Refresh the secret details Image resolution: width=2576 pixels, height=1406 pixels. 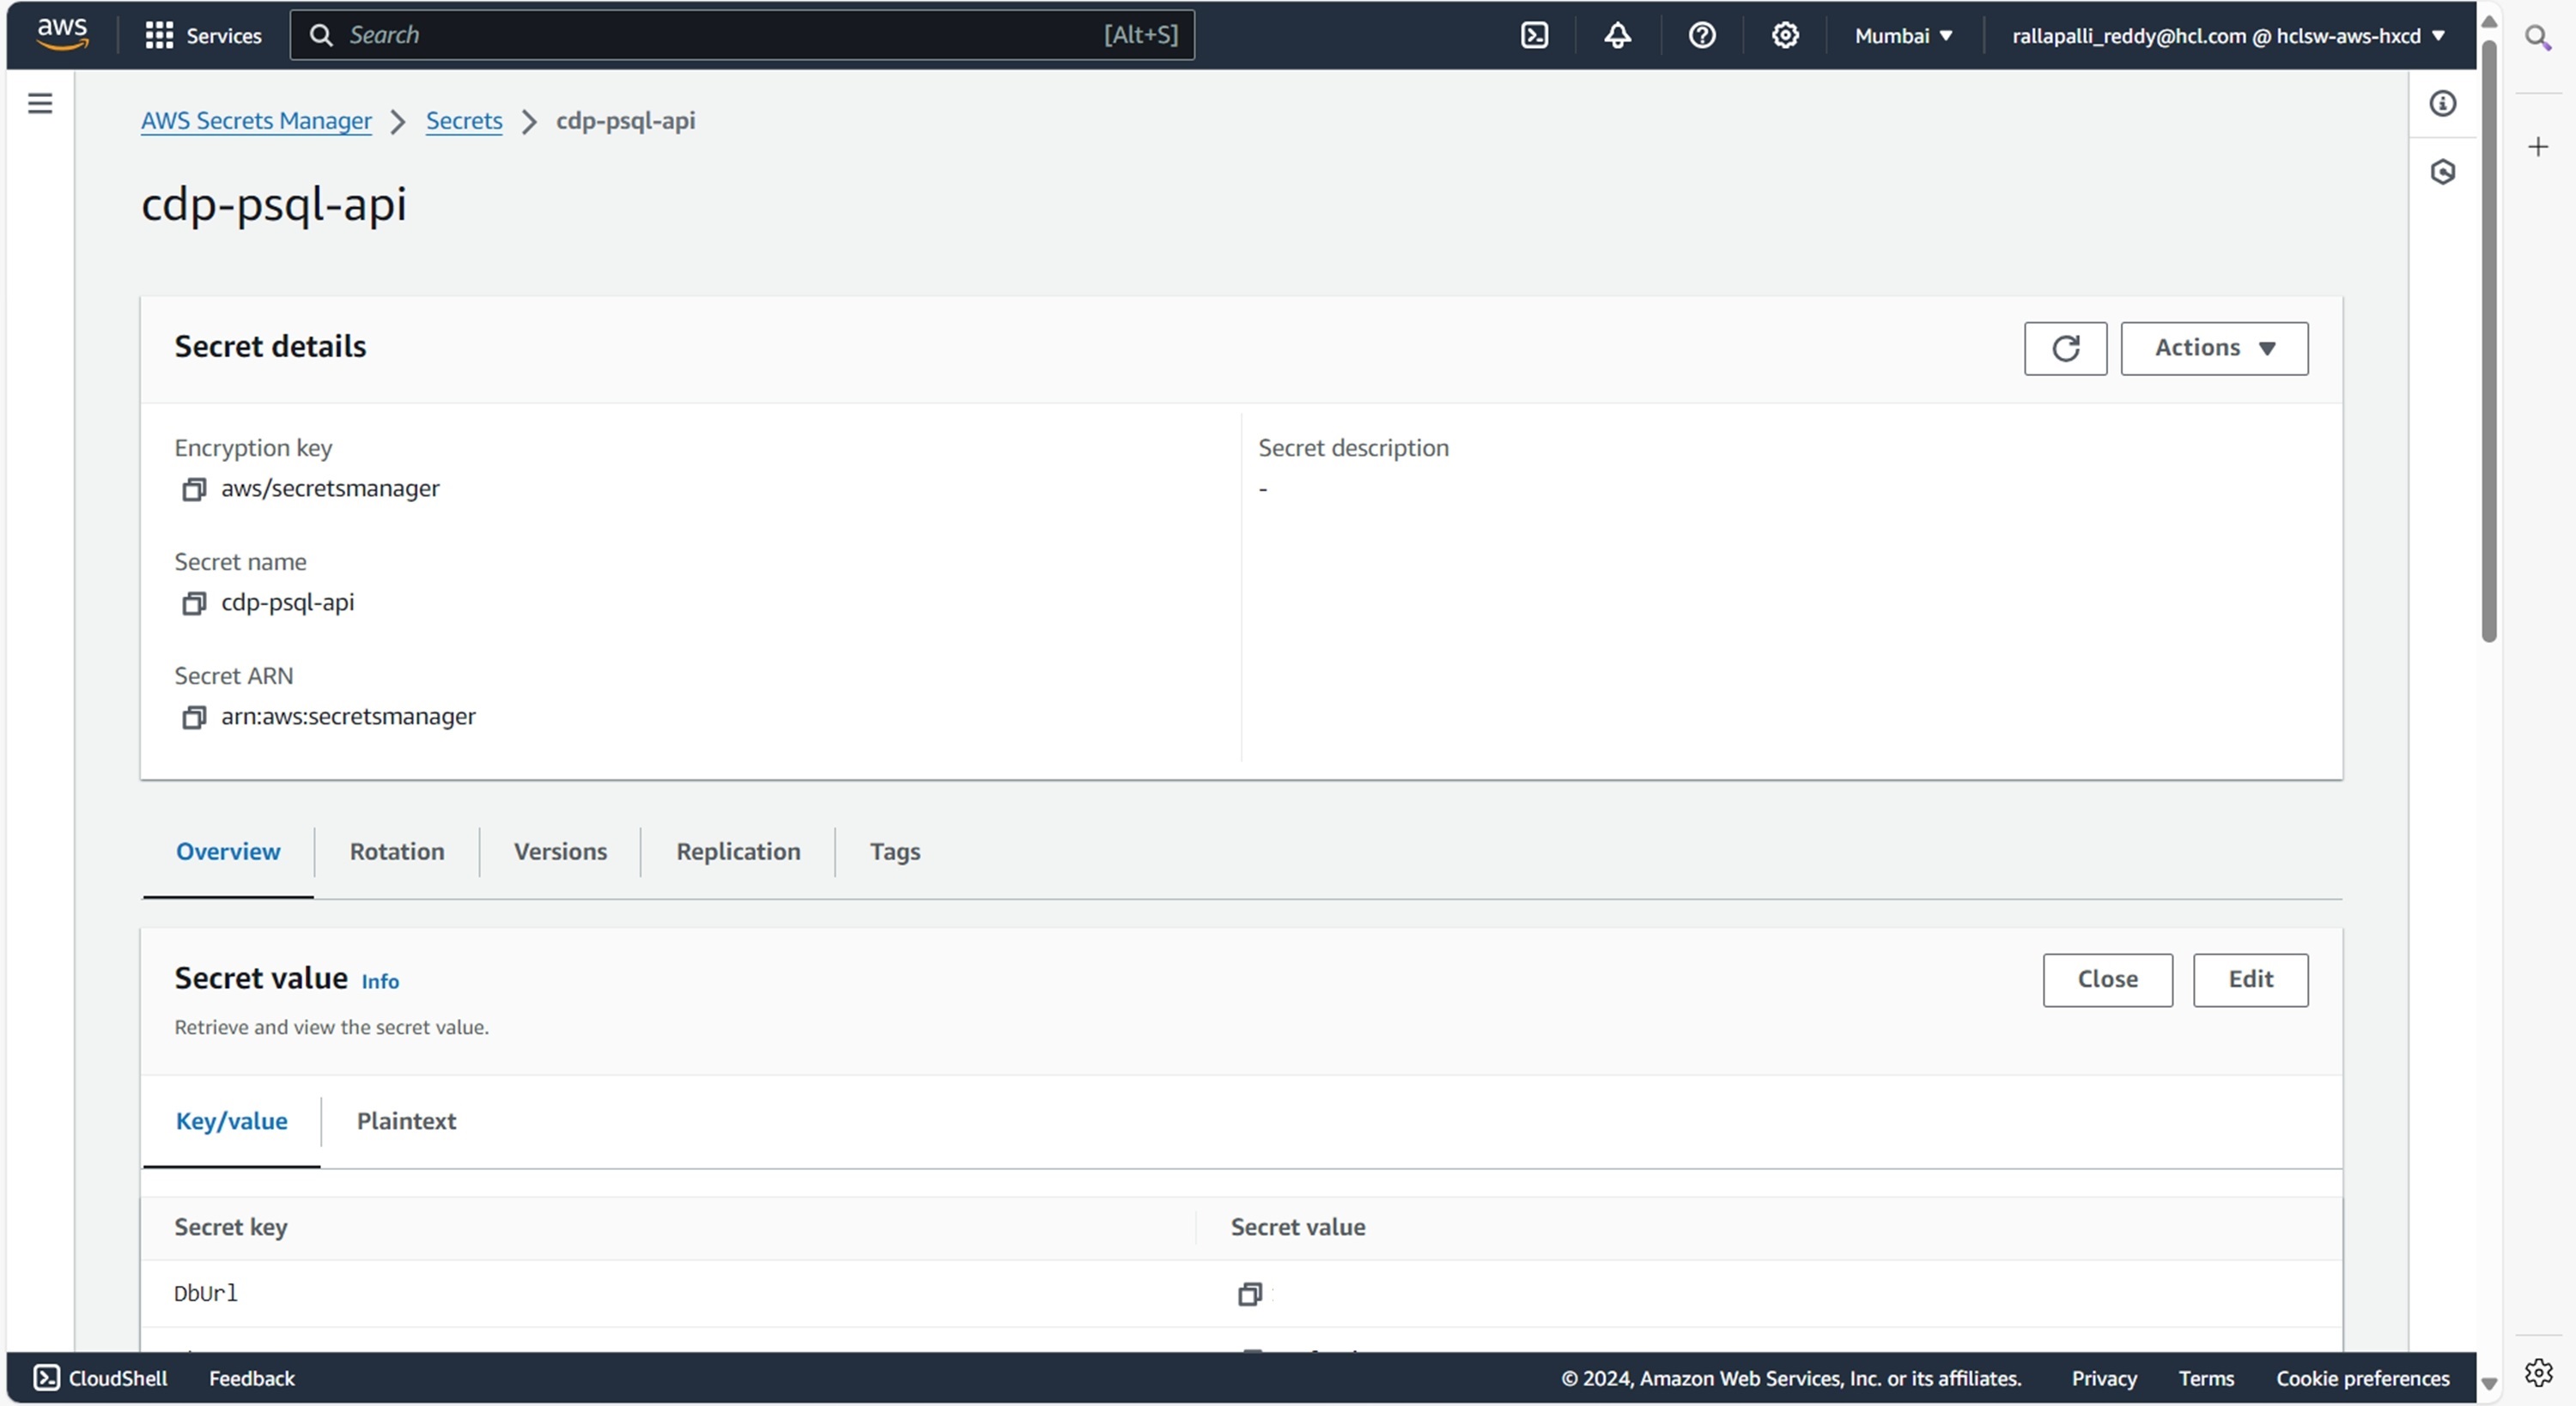point(2065,348)
